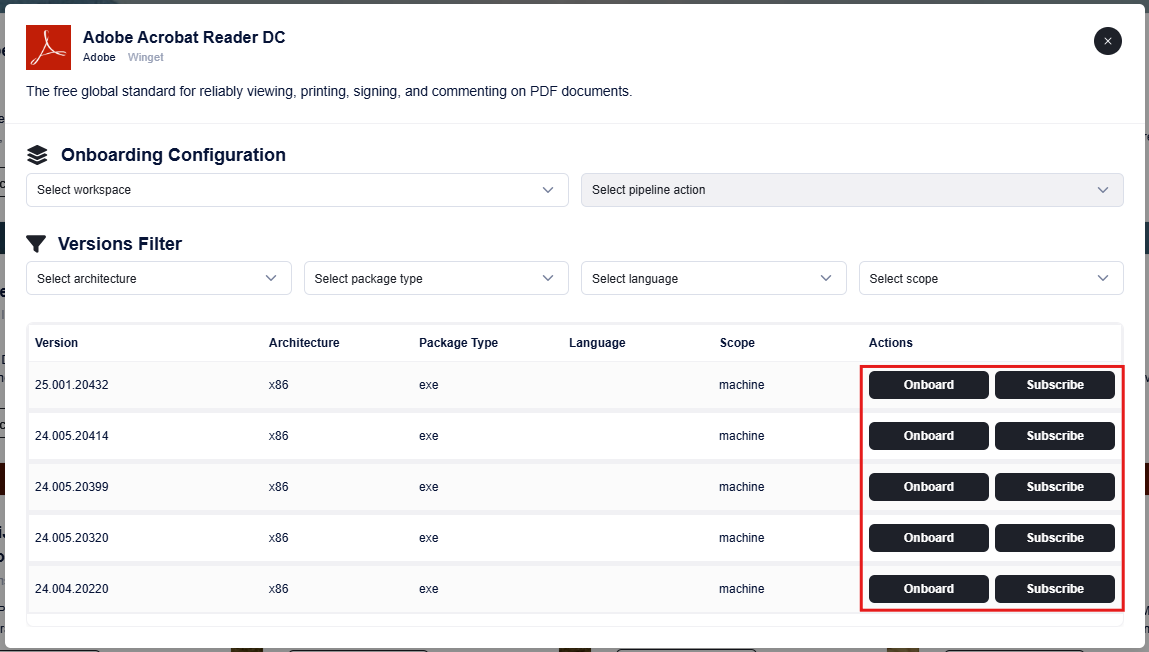
Task: Click the Adobe Acrobat Reader logo icon
Action: [48, 47]
